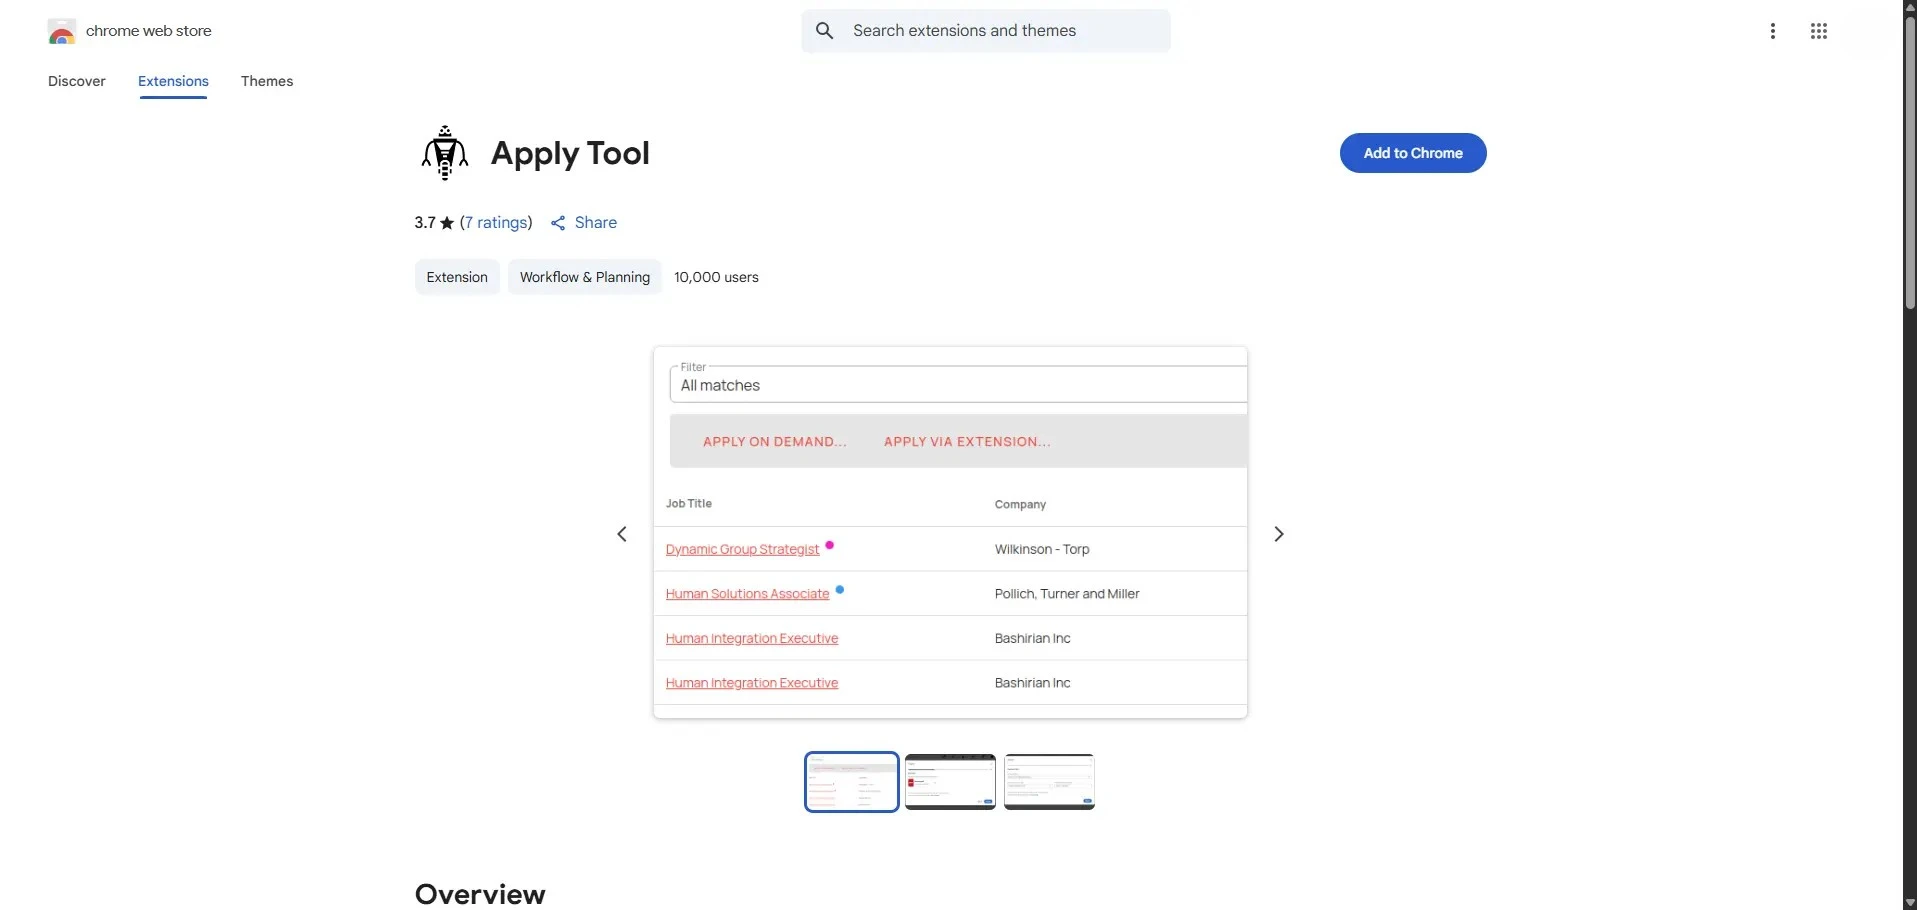Click the chrome web store title text

[x=149, y=31]
